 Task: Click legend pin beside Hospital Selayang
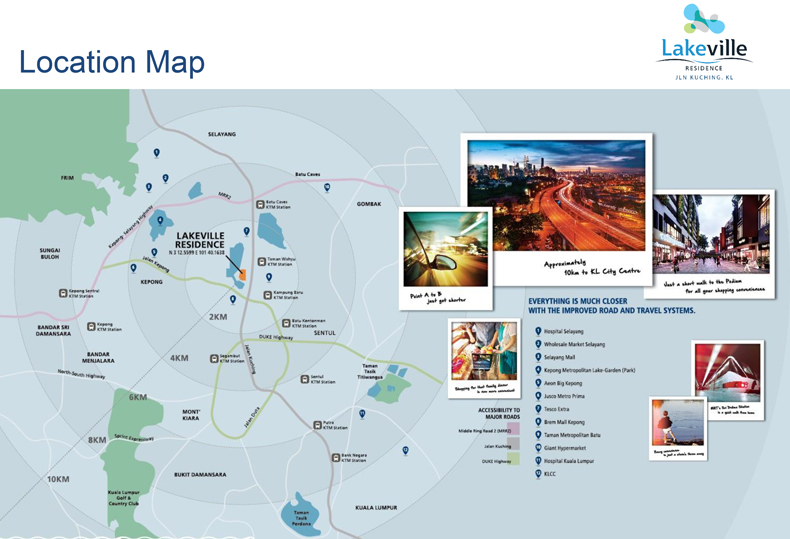538,331
